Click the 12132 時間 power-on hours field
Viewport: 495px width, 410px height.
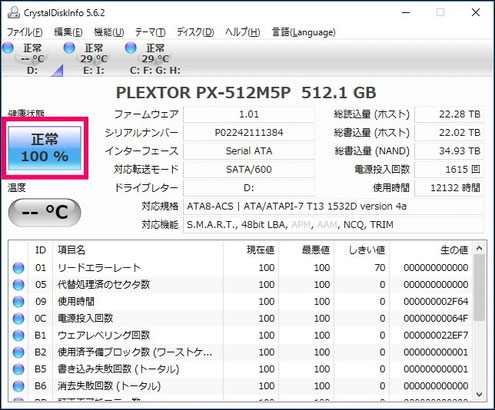coord(449,188)
